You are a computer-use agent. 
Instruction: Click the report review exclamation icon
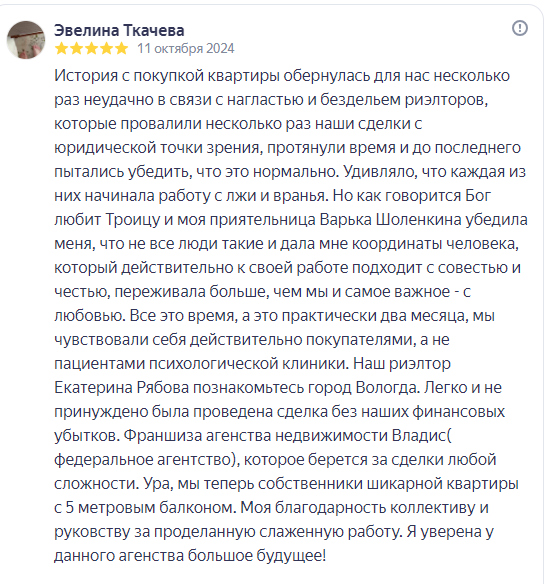(520, 28)
